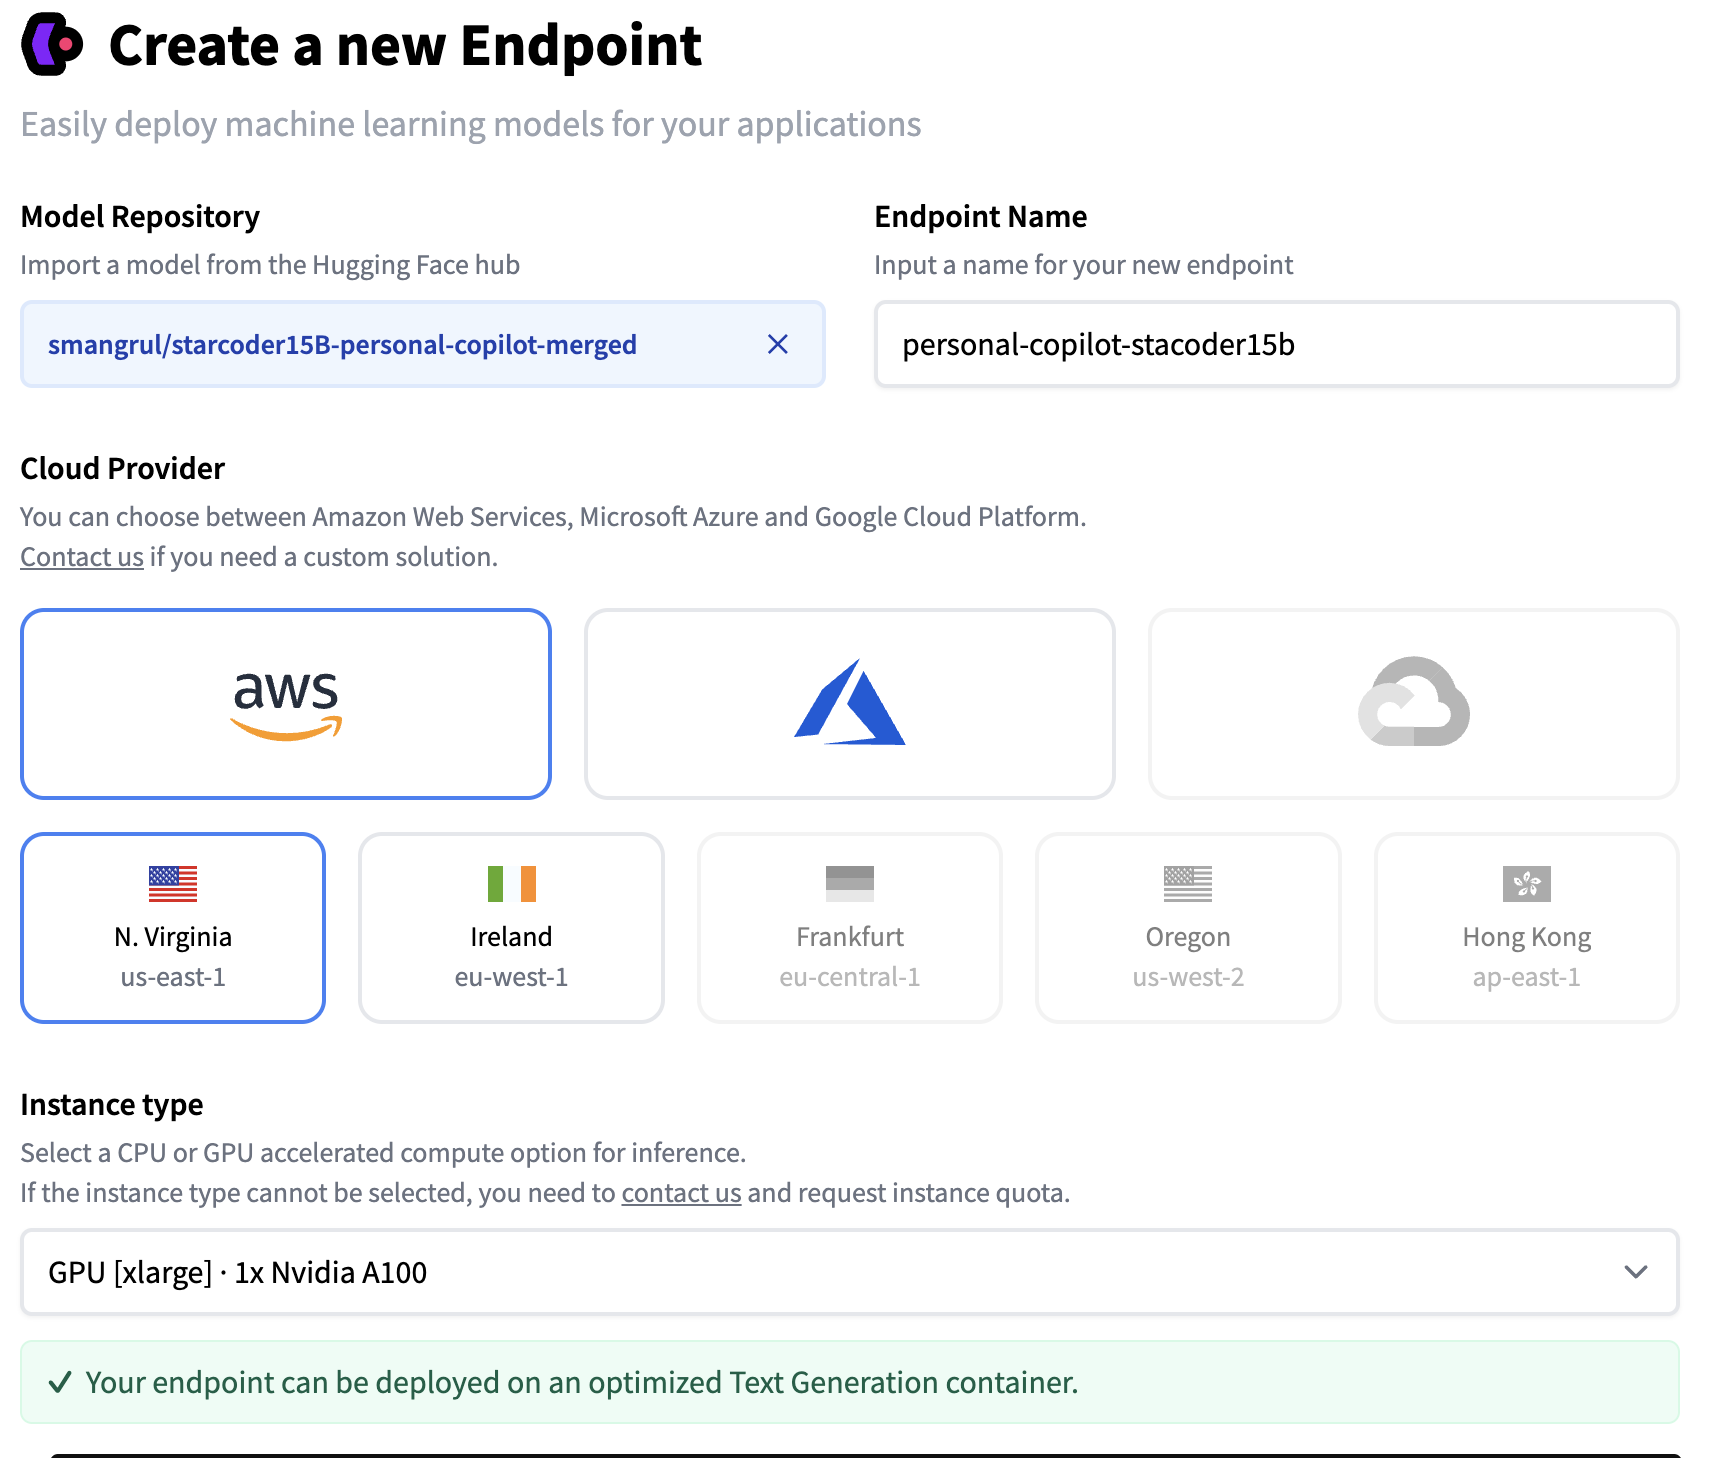The height and width of the screenshot is (1458, 1710).
Task: Expand instance list with chevron arrow
Action: point(1635,1272)
